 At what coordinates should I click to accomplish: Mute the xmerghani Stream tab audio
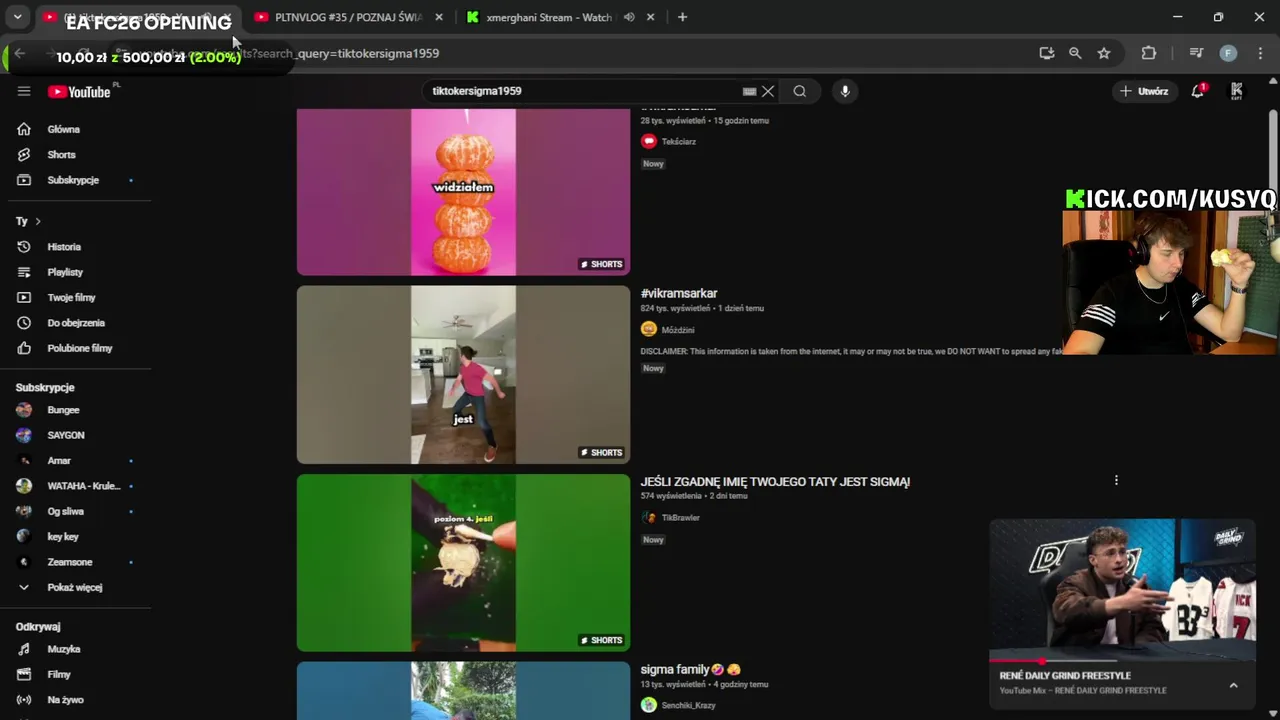tap(629, 17)
